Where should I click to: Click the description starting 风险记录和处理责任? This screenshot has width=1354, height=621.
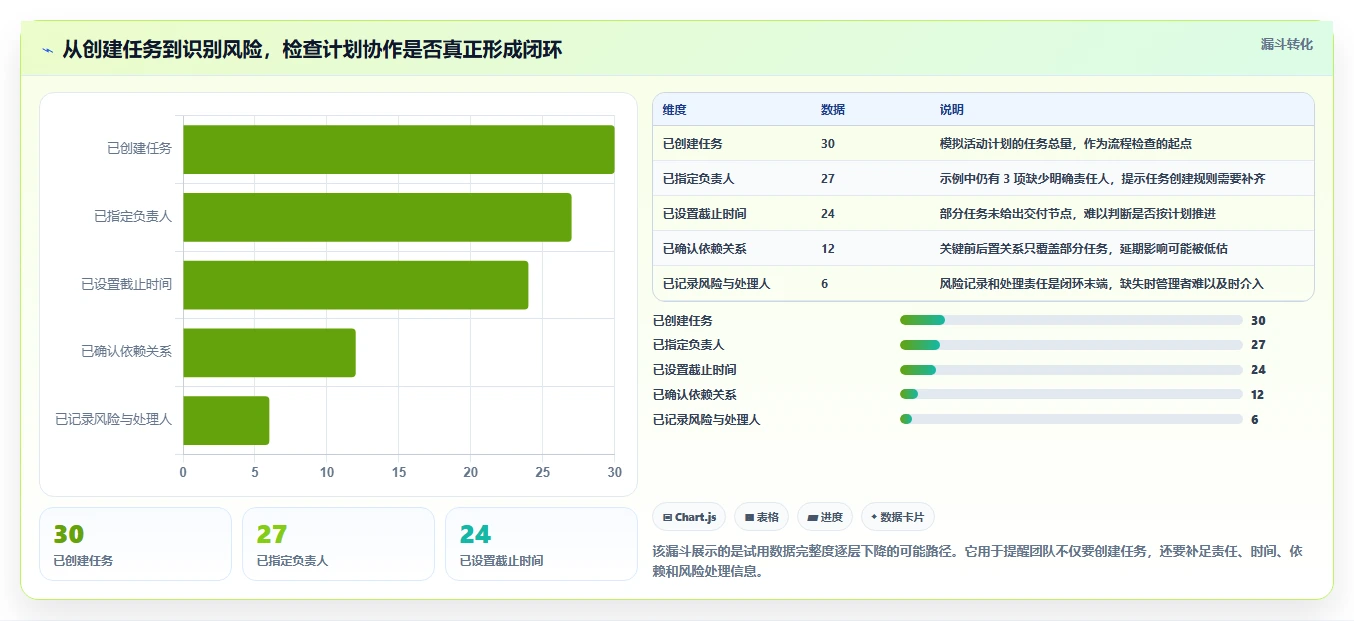click(1102, 284)
